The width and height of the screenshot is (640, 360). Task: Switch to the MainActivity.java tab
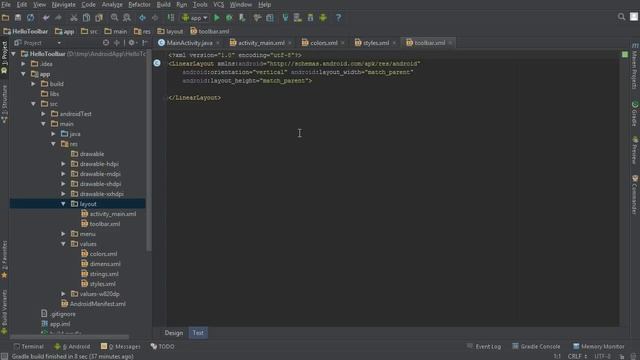(x=189, y=42)
